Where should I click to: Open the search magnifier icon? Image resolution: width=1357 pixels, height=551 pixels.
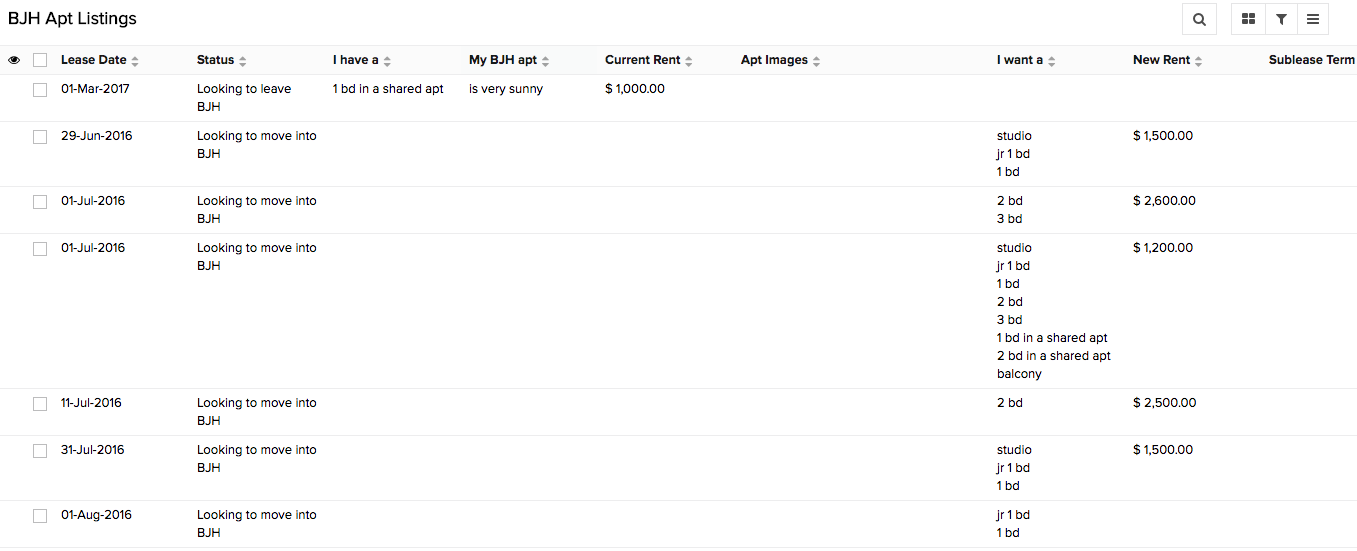coord(1199,19)
